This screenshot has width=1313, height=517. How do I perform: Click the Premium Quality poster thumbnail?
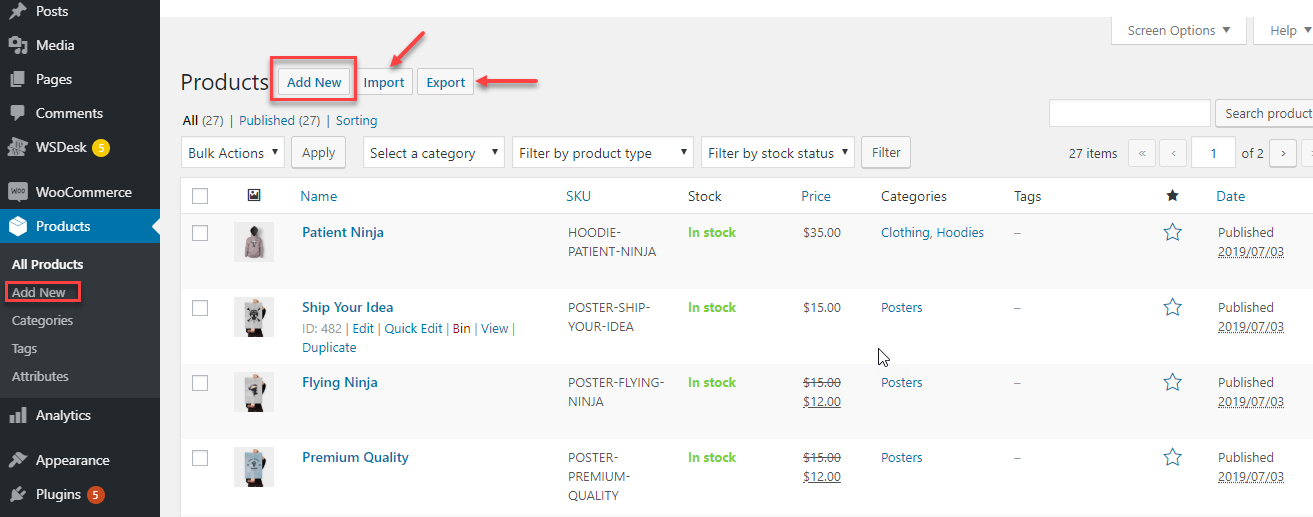pos(254,467)
